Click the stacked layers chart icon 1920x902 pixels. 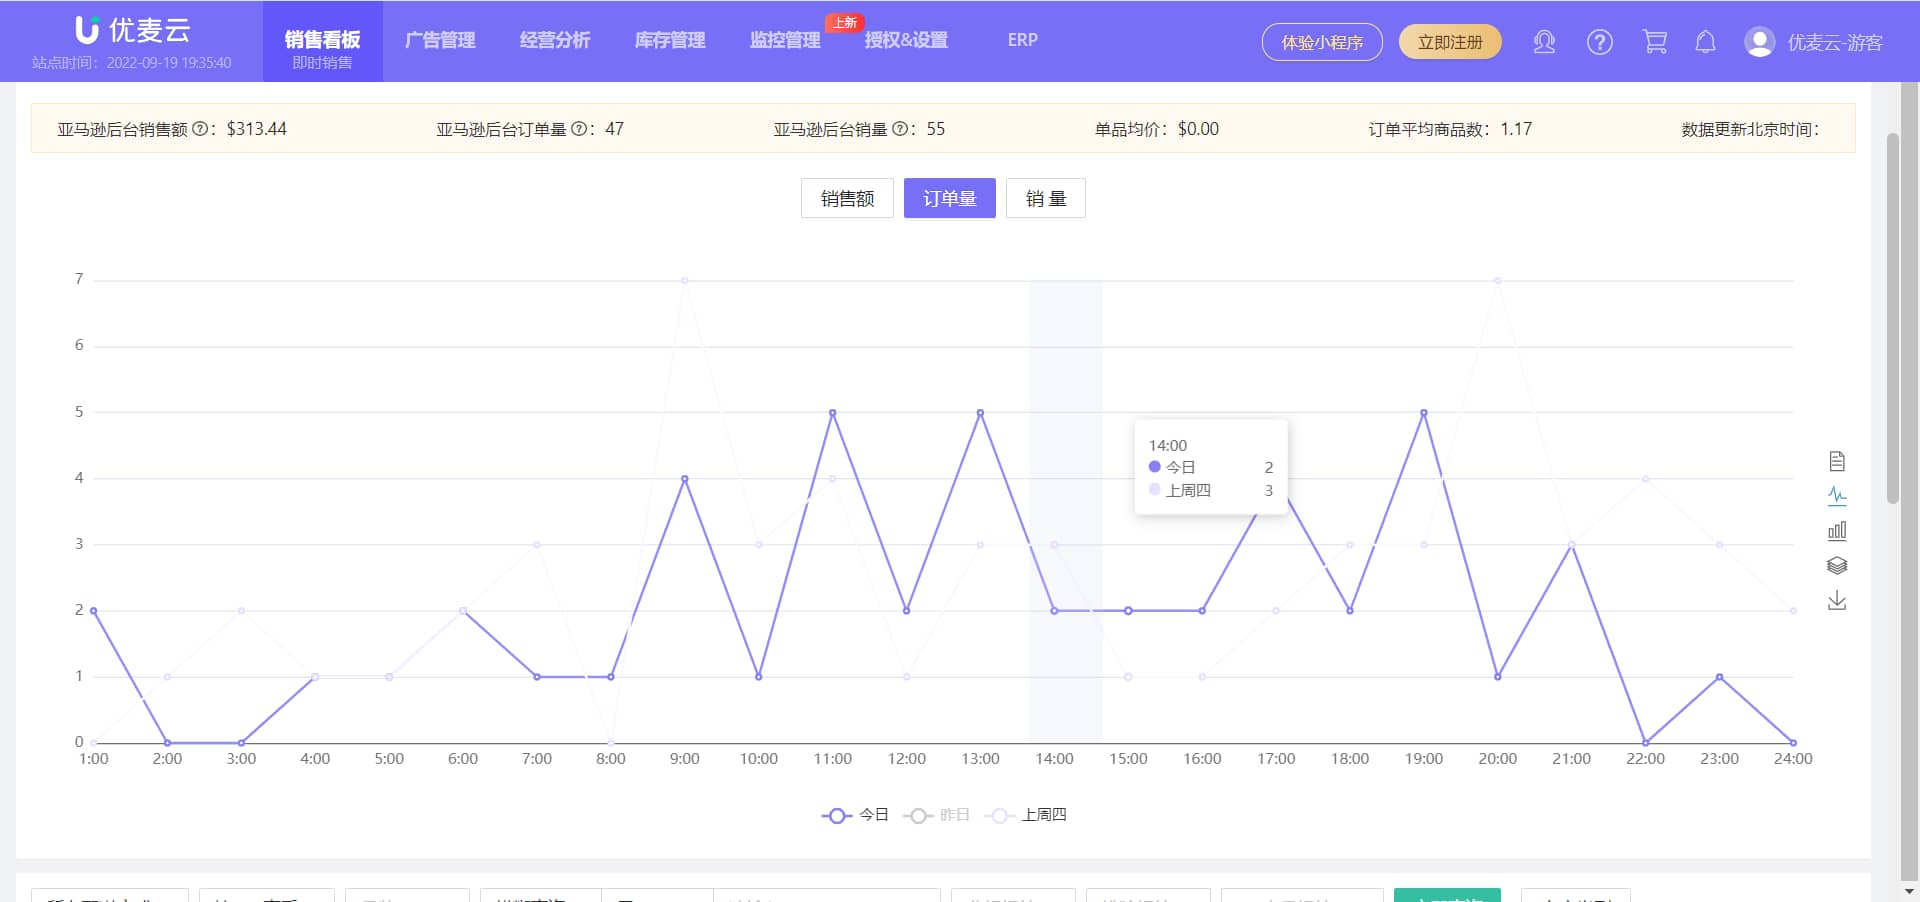pos(1837,566)
